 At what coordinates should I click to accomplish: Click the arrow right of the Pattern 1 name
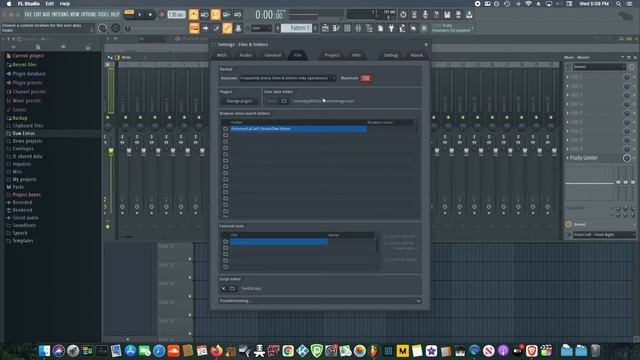click(x=315, y=28)
